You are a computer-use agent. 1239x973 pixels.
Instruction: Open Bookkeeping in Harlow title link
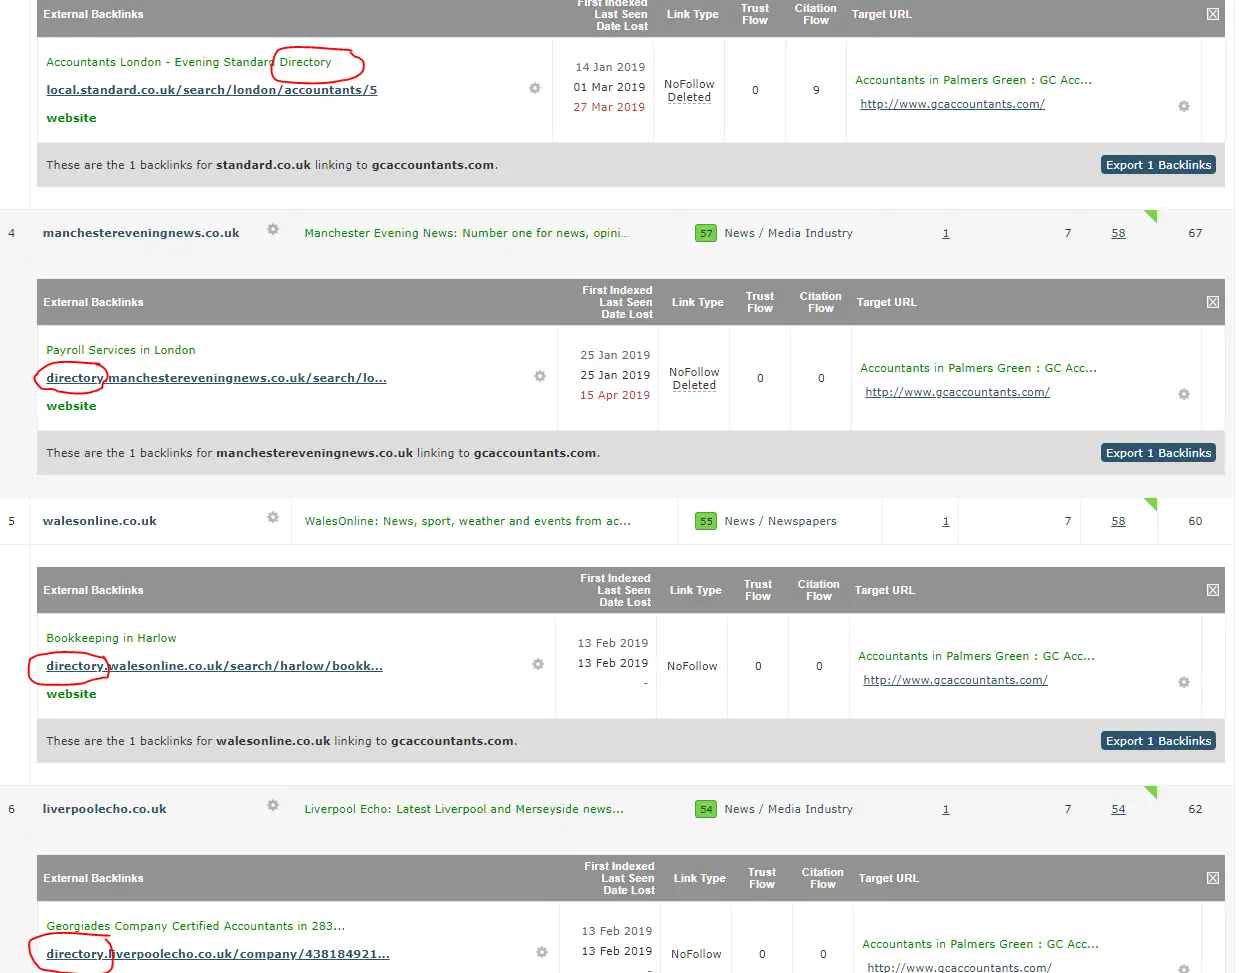click(111, 638)
